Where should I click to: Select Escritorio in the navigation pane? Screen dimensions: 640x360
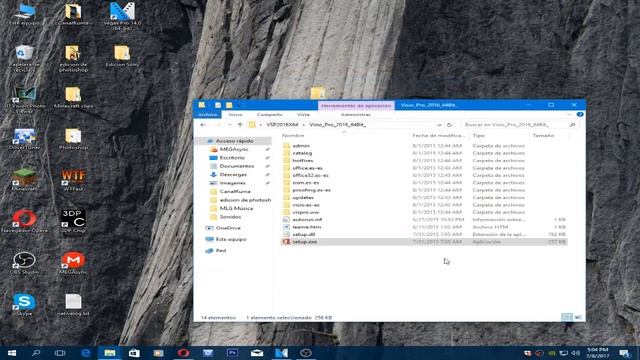click(x=232, y=158)
